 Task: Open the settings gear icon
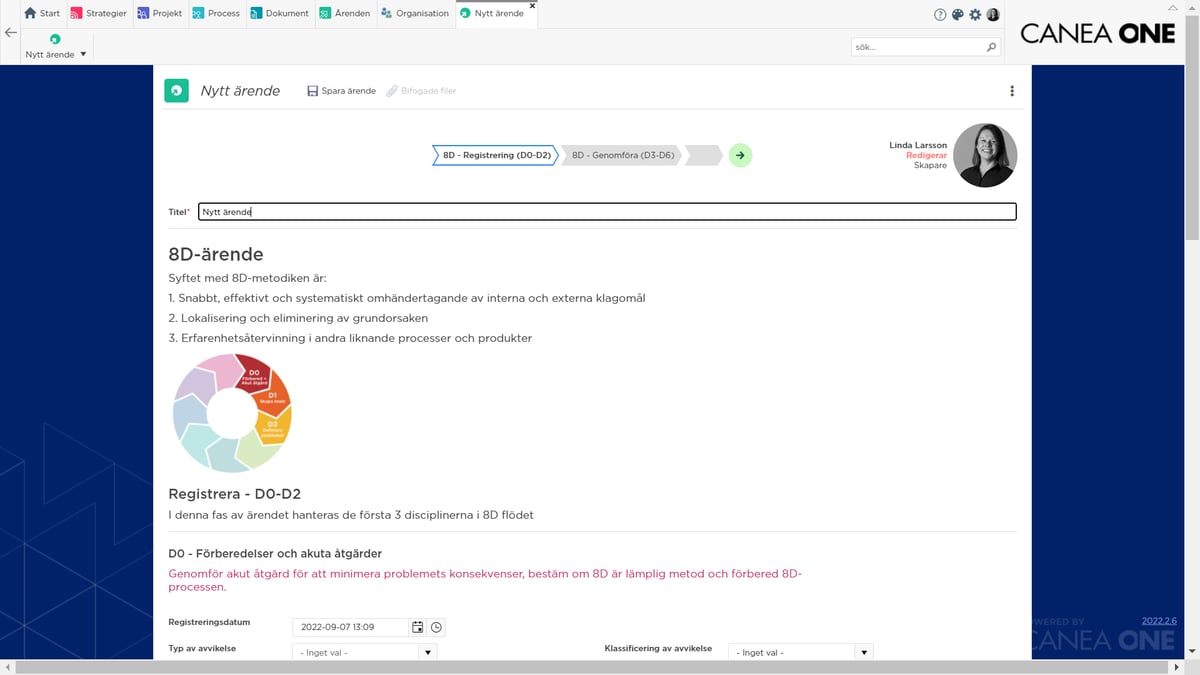975,14
